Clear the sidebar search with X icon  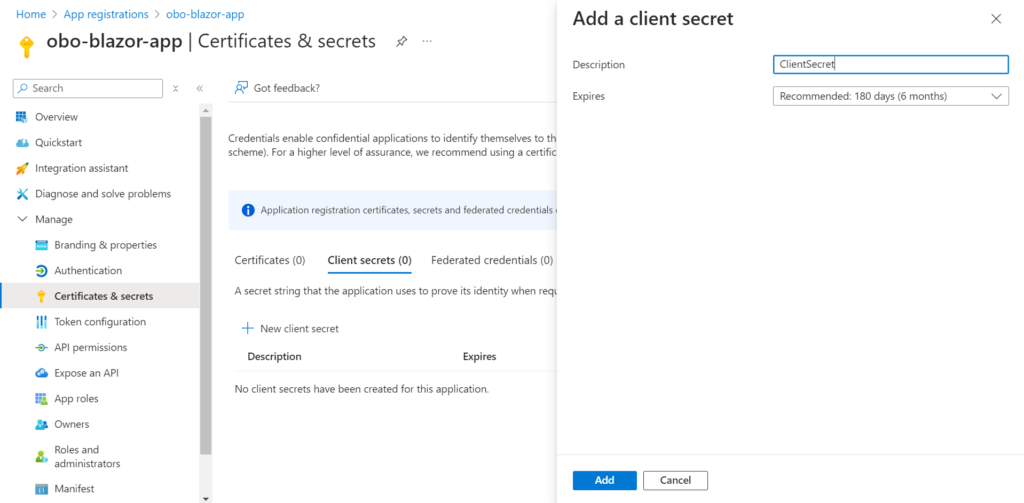click(175, 88)
